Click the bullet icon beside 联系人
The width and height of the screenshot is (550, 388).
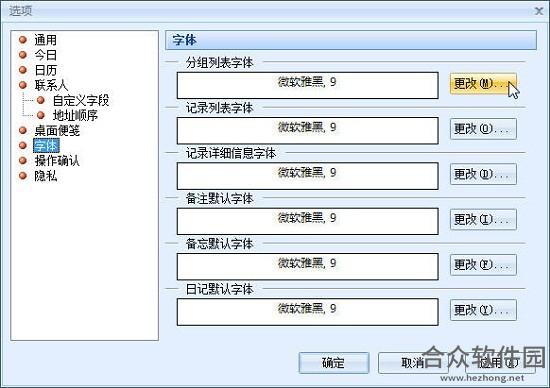(23, 85)
